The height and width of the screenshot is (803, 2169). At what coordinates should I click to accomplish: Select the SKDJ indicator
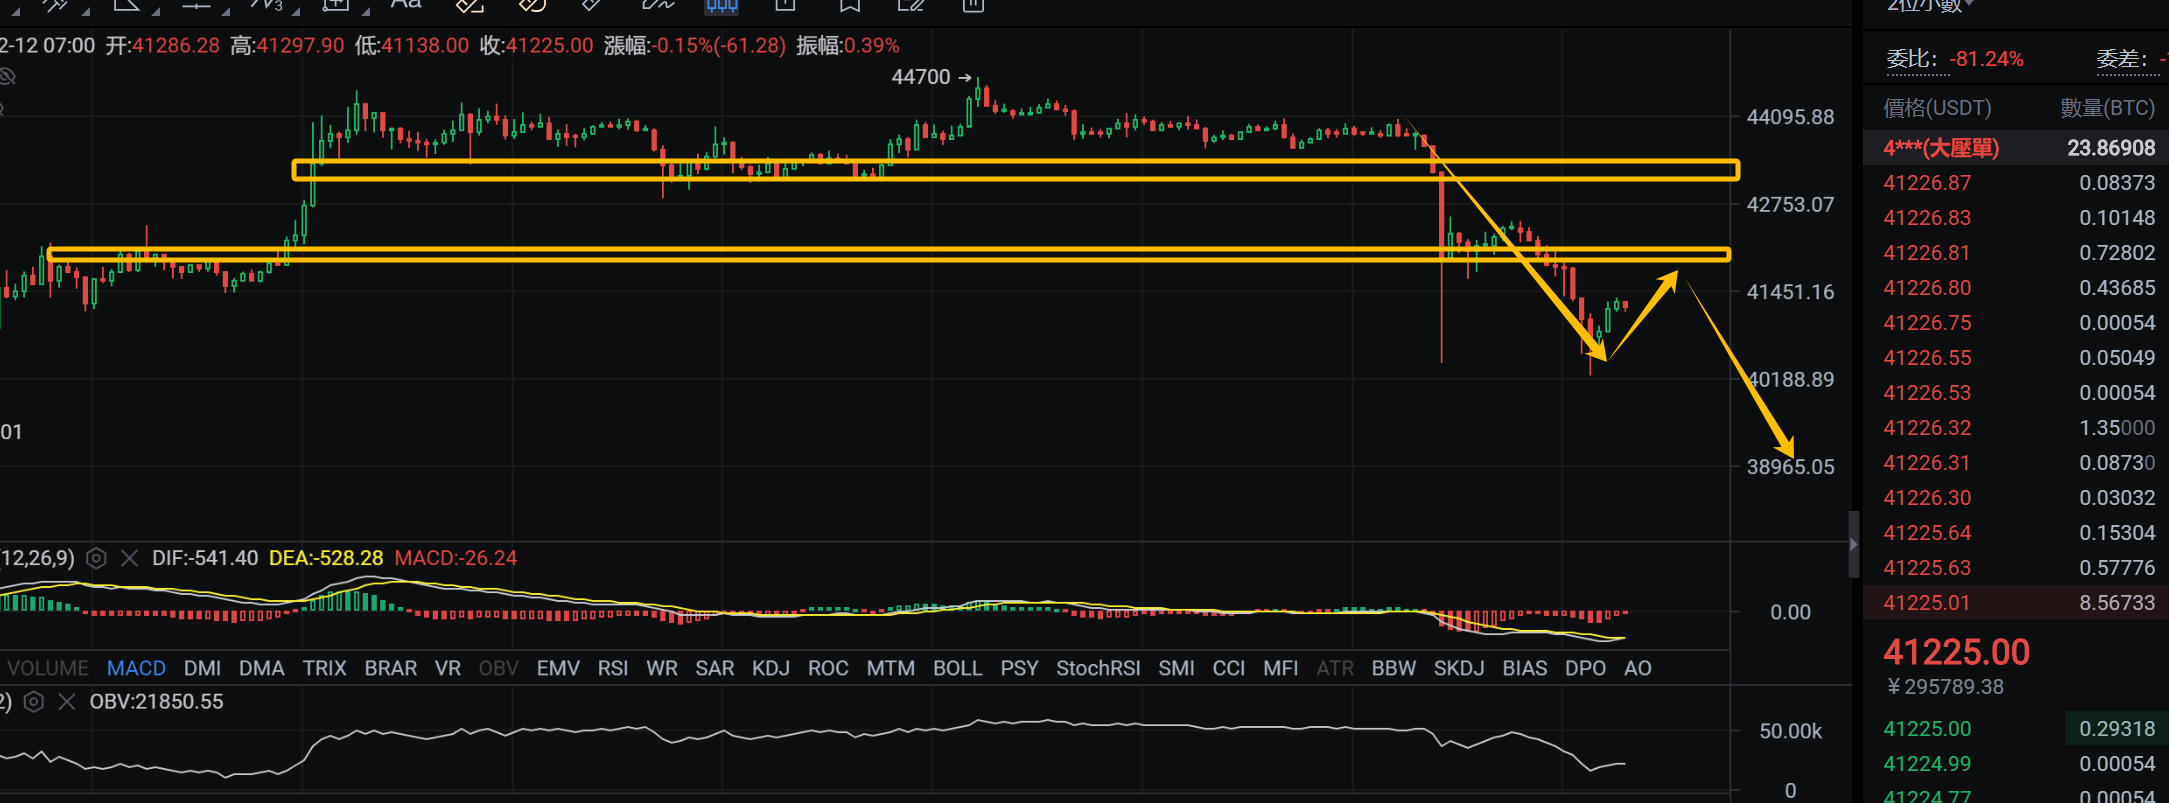coord(1459,668)
